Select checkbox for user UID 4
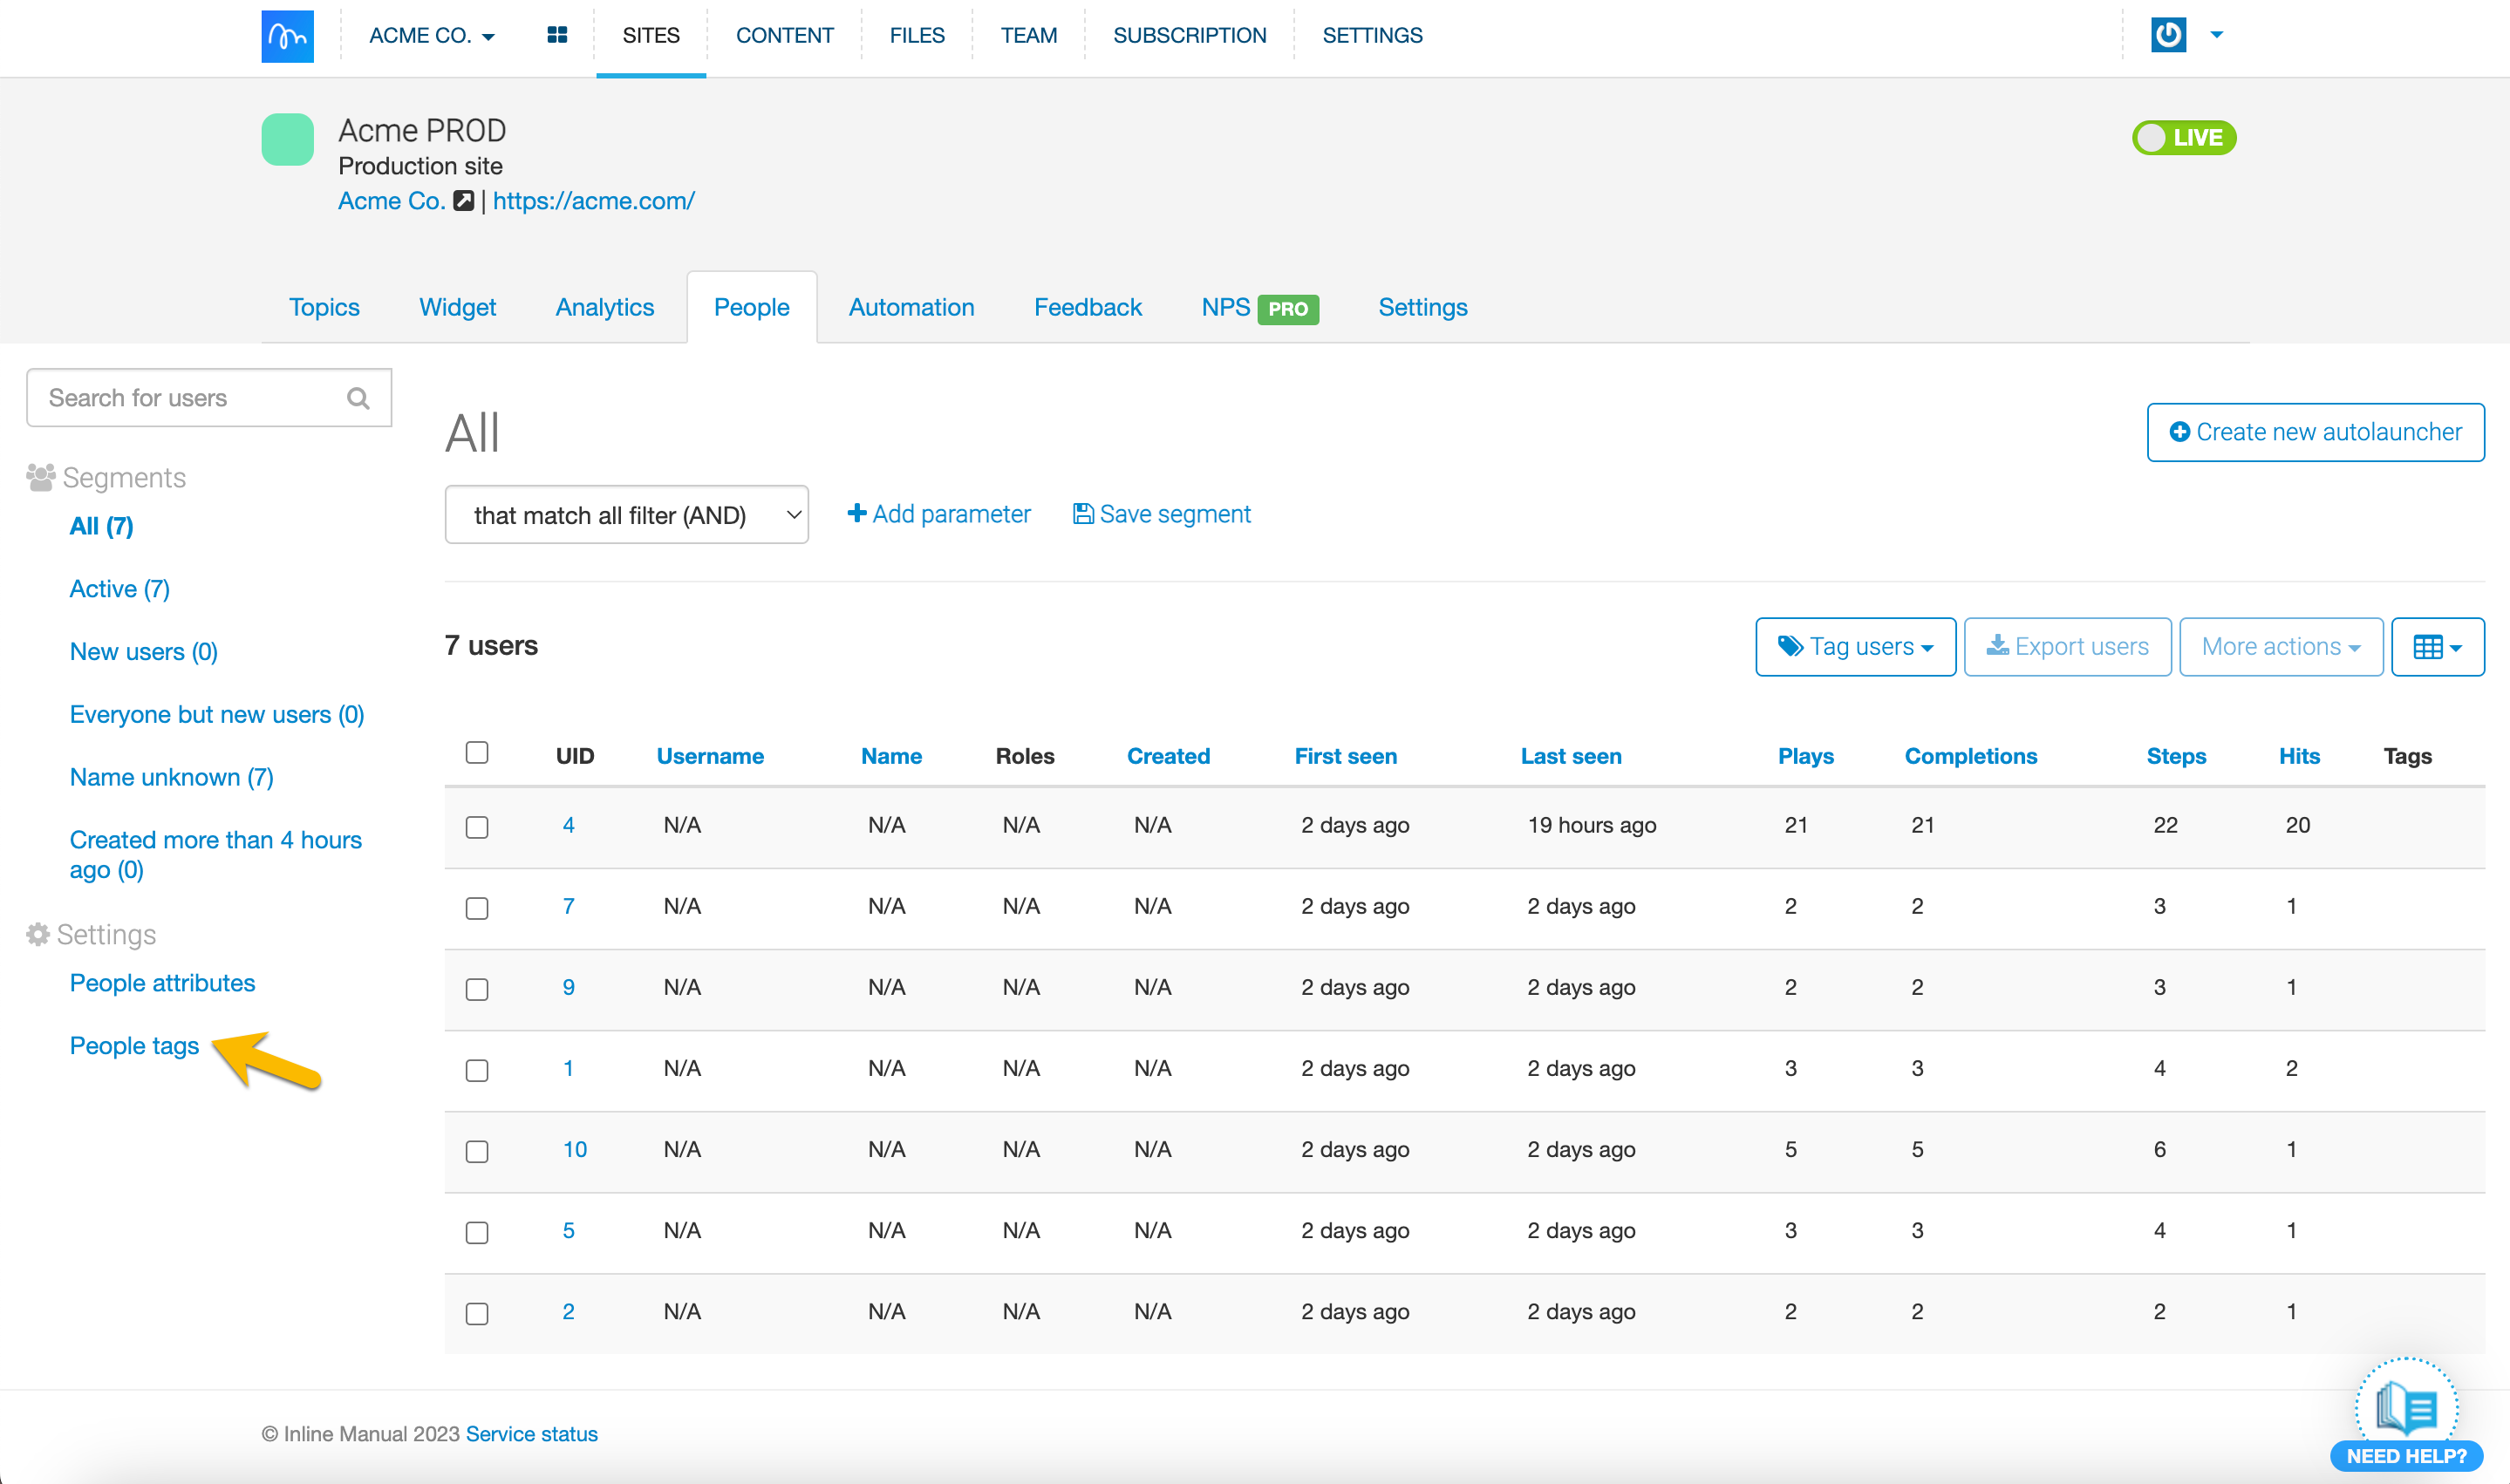 tap(477, 827)
